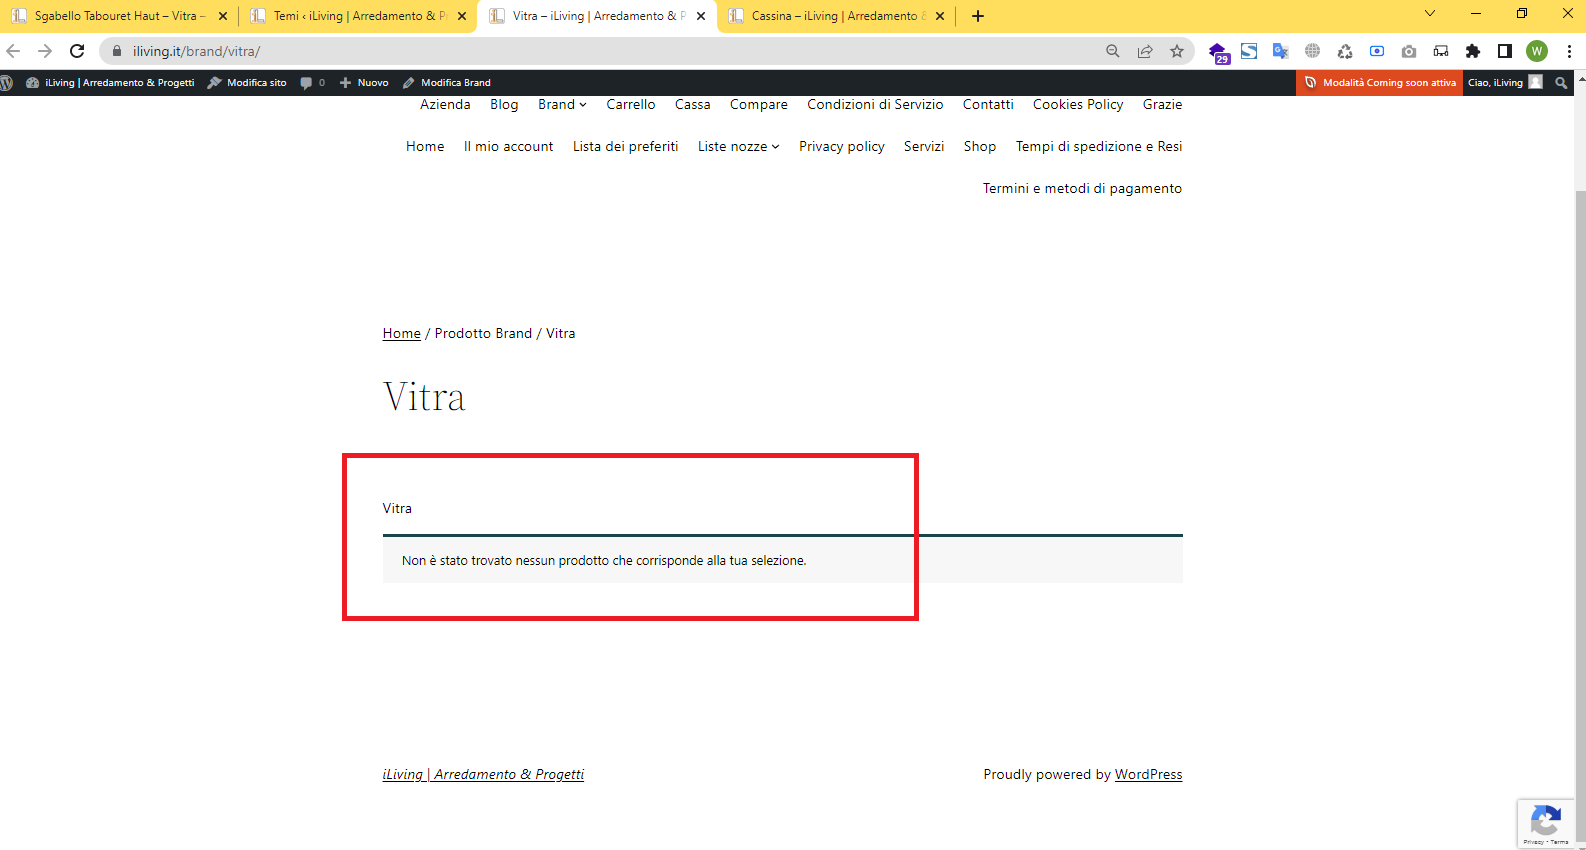
Task: Go to Carrello page
Action: click(x=631, y=104)
